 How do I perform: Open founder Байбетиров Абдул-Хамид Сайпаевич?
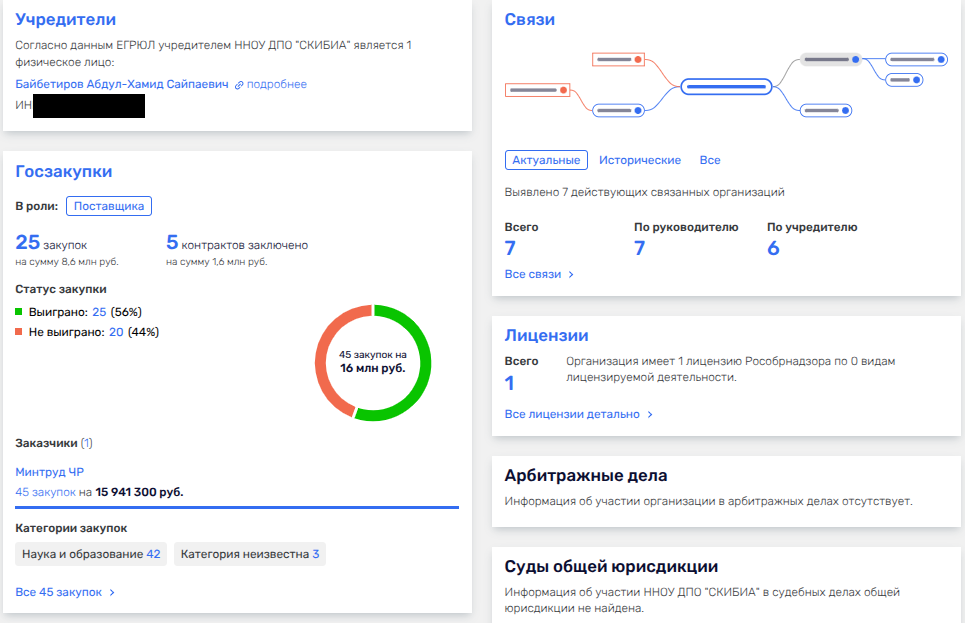(121, 84)
